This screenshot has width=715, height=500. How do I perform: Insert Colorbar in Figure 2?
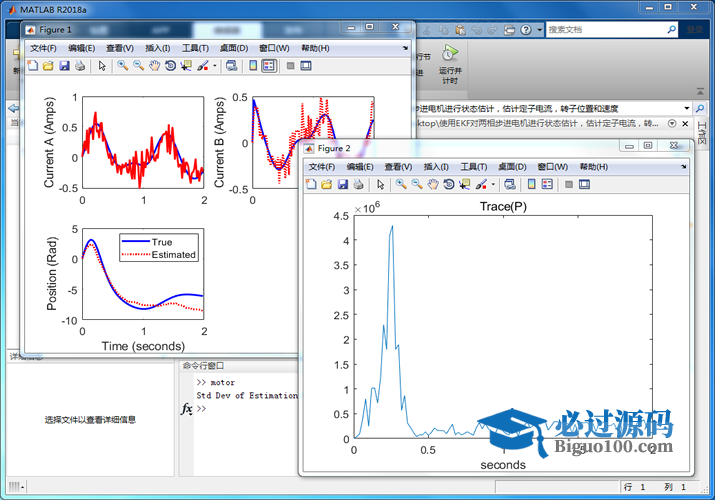531,185
